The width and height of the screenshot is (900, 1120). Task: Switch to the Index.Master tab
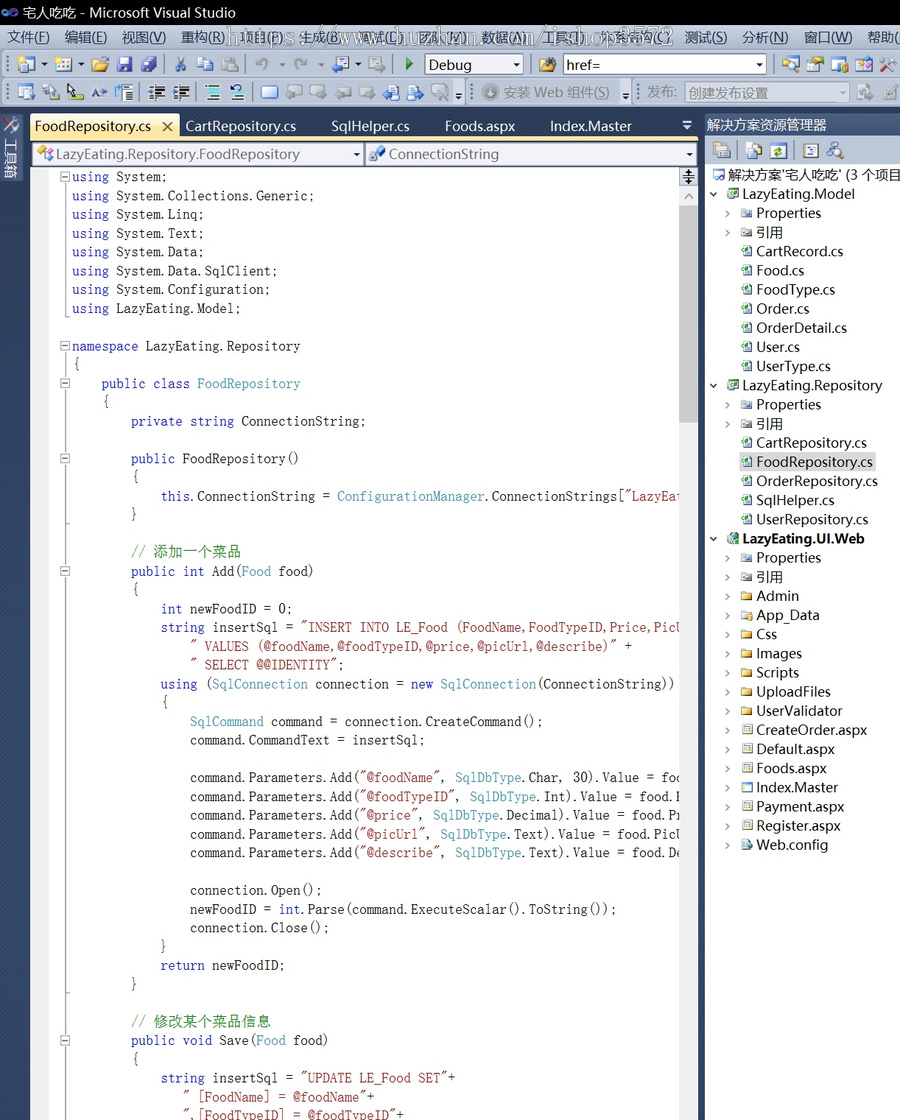pos(591,126)
